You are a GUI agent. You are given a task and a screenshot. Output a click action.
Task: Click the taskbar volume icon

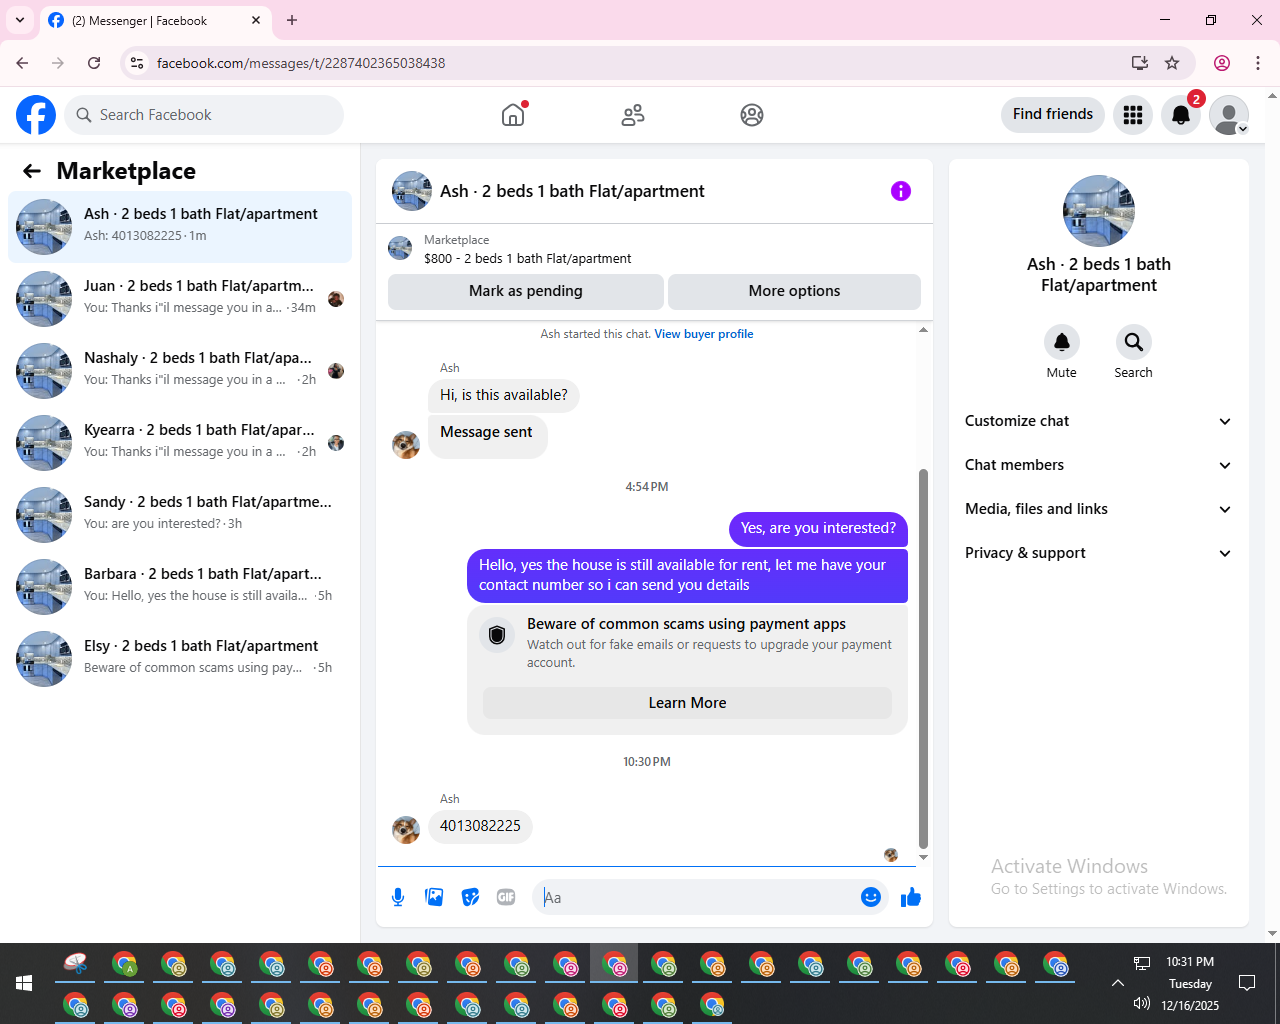pos(1142,1004)
